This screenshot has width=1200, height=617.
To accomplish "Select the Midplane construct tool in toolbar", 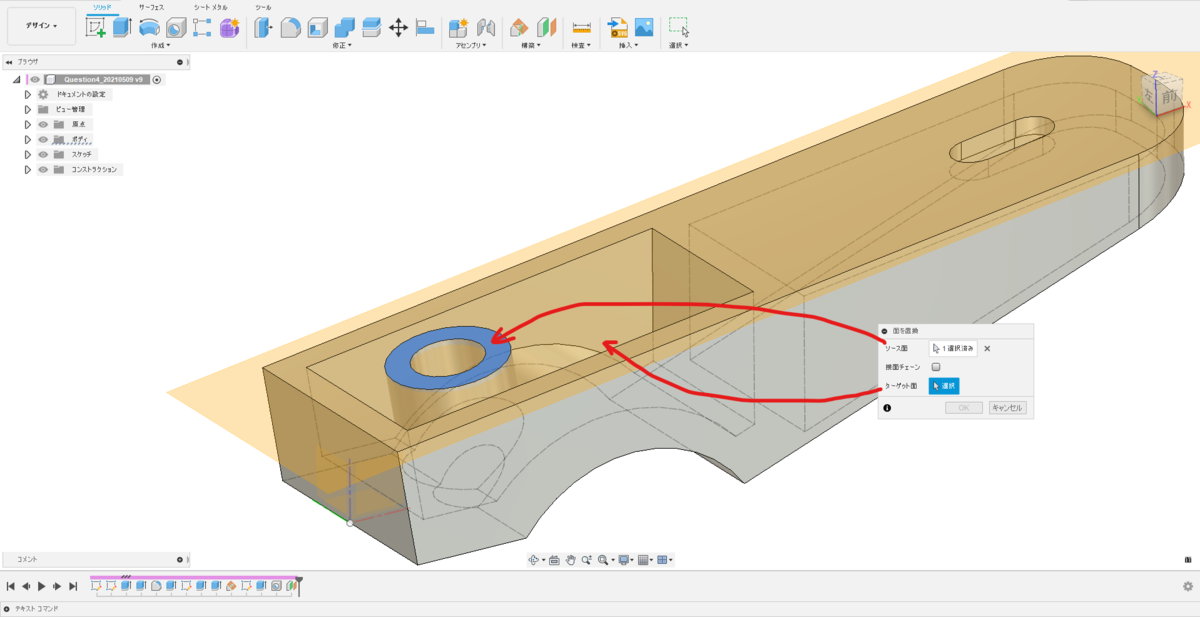I will (x=546, y=28).
